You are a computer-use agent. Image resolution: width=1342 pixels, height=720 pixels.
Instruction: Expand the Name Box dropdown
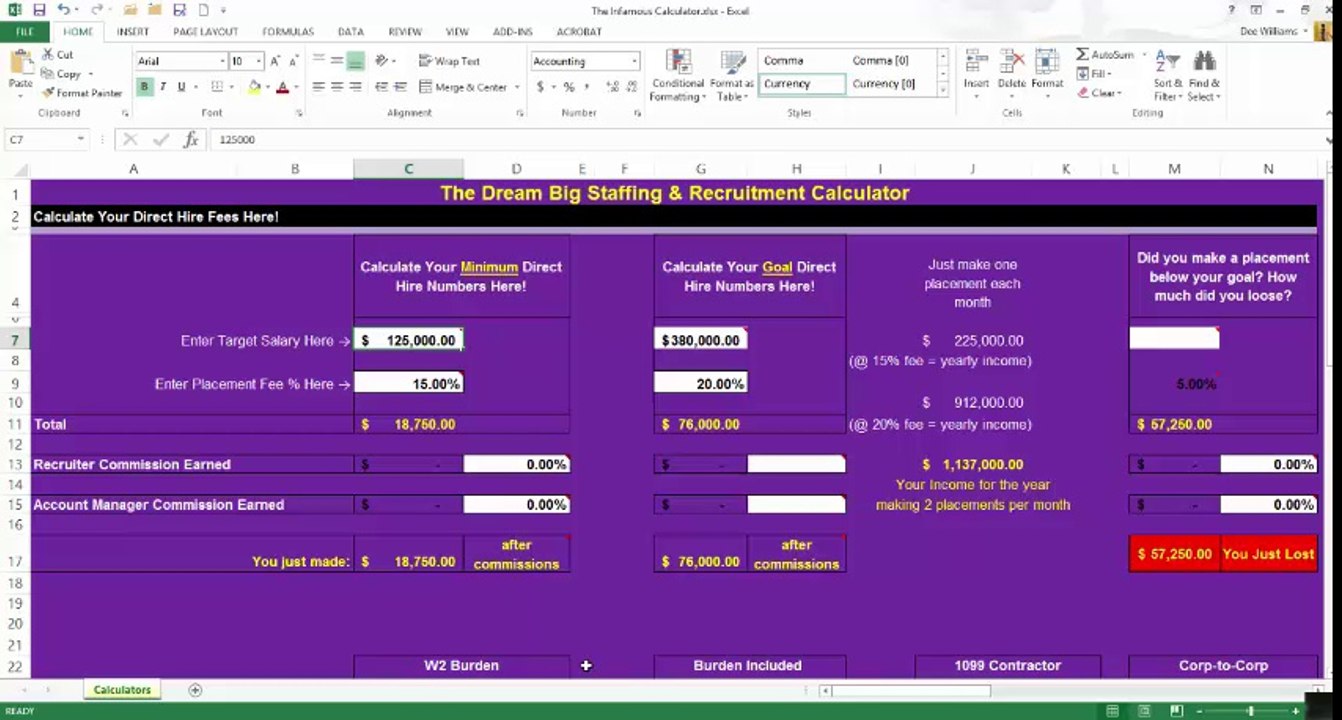tap(81, 140)
